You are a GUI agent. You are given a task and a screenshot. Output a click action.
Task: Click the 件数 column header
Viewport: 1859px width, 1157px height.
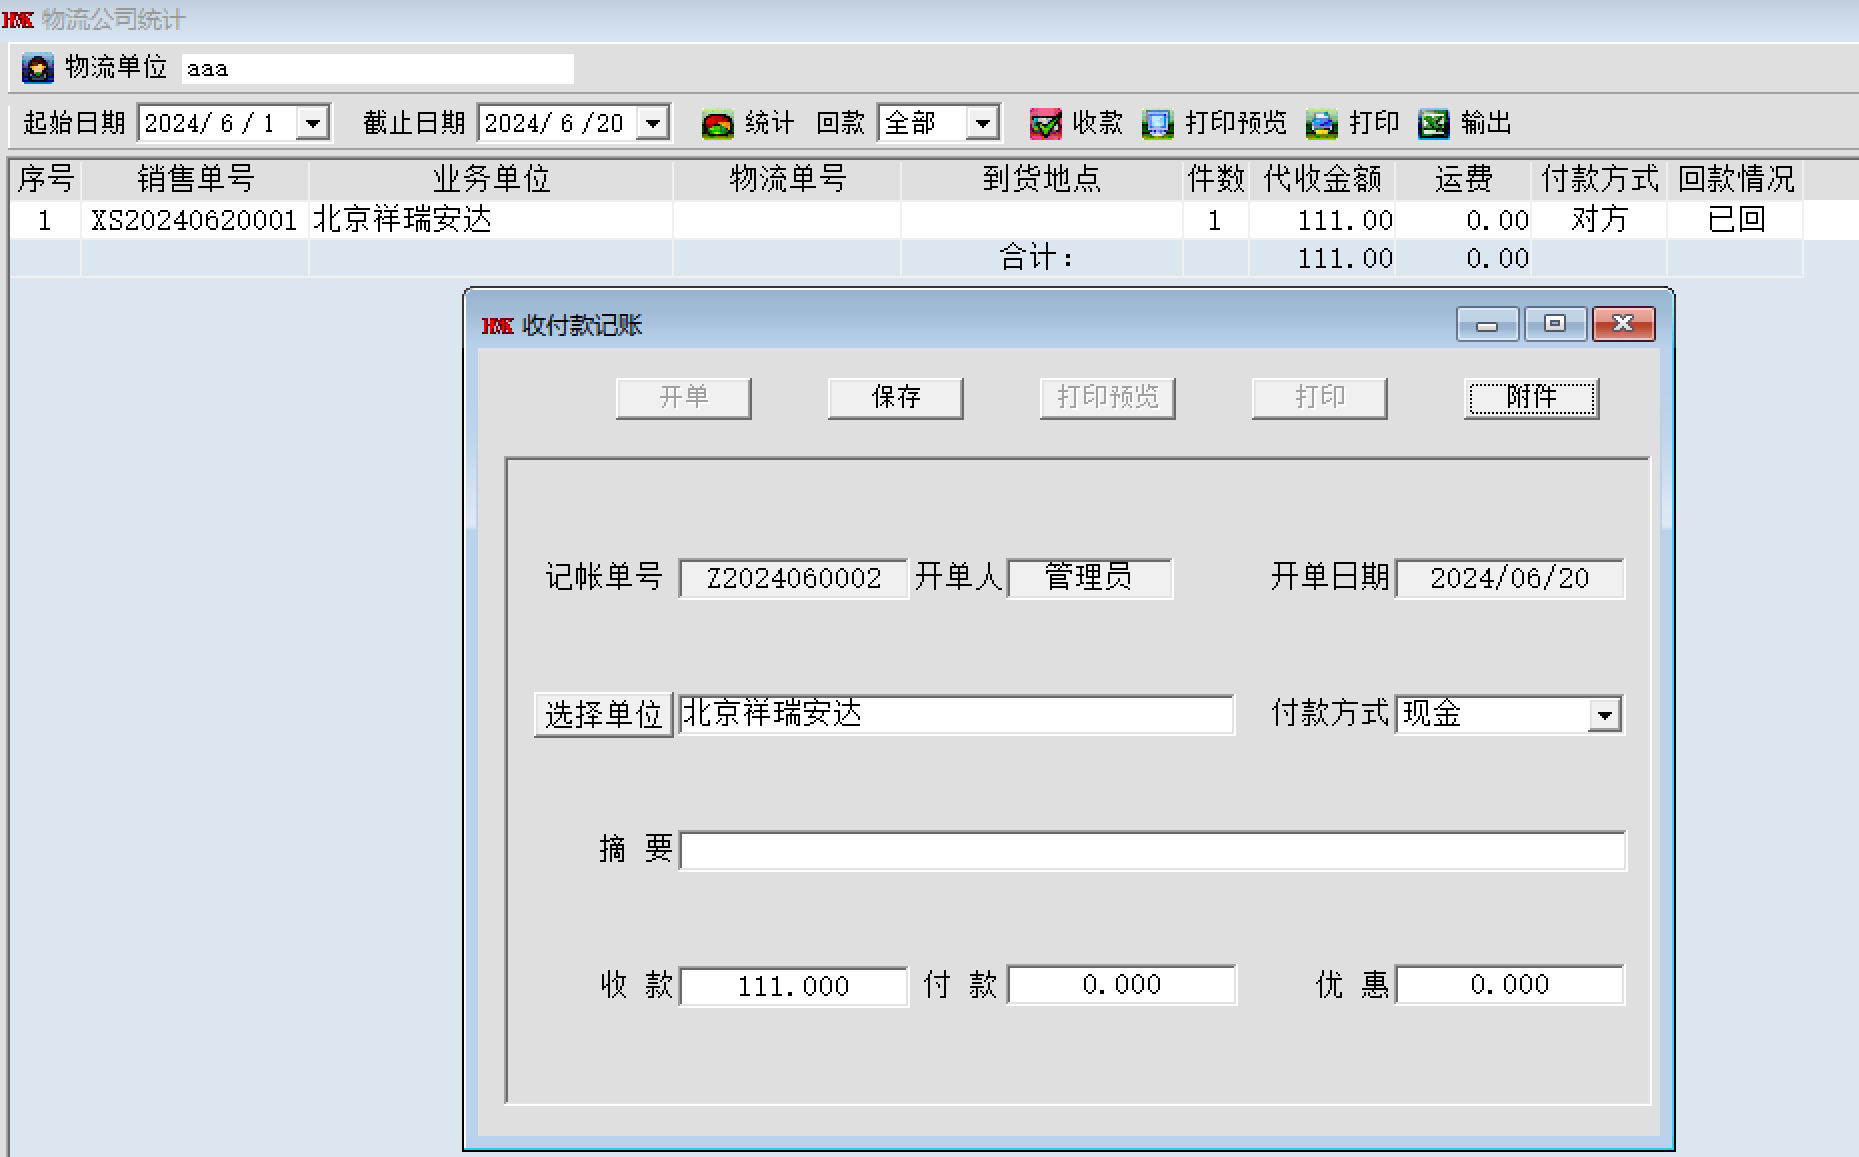pos(1216,179)
